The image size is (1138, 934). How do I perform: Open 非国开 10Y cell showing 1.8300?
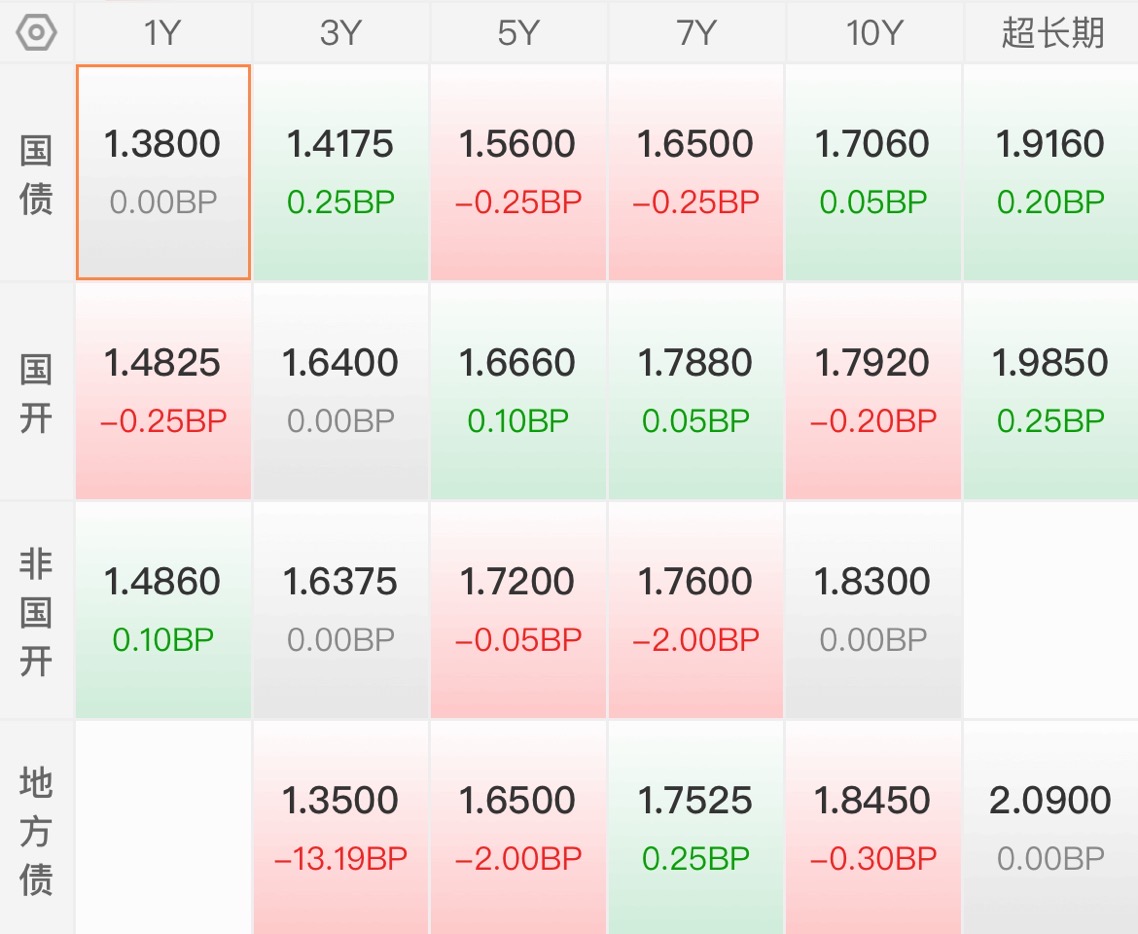874,610
